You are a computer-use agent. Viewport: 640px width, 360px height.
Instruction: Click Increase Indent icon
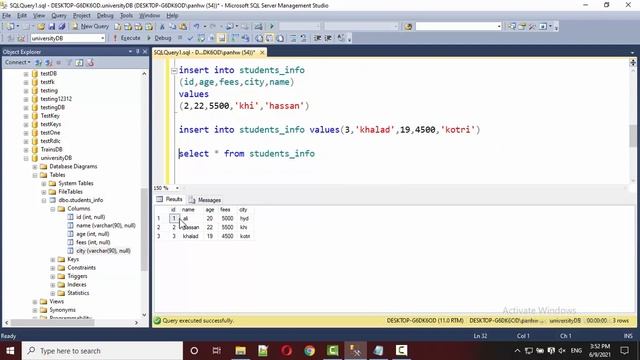[x=328, y=38]
